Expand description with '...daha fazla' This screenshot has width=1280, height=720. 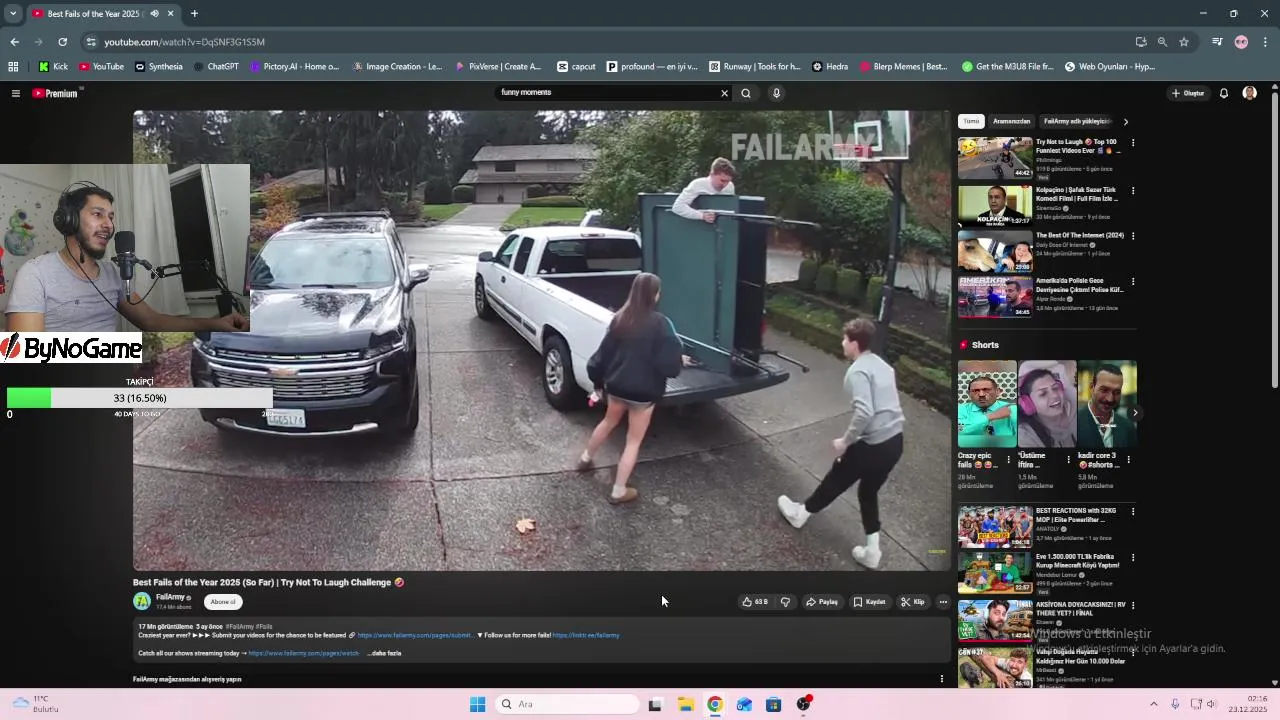[x=384, y=653]
